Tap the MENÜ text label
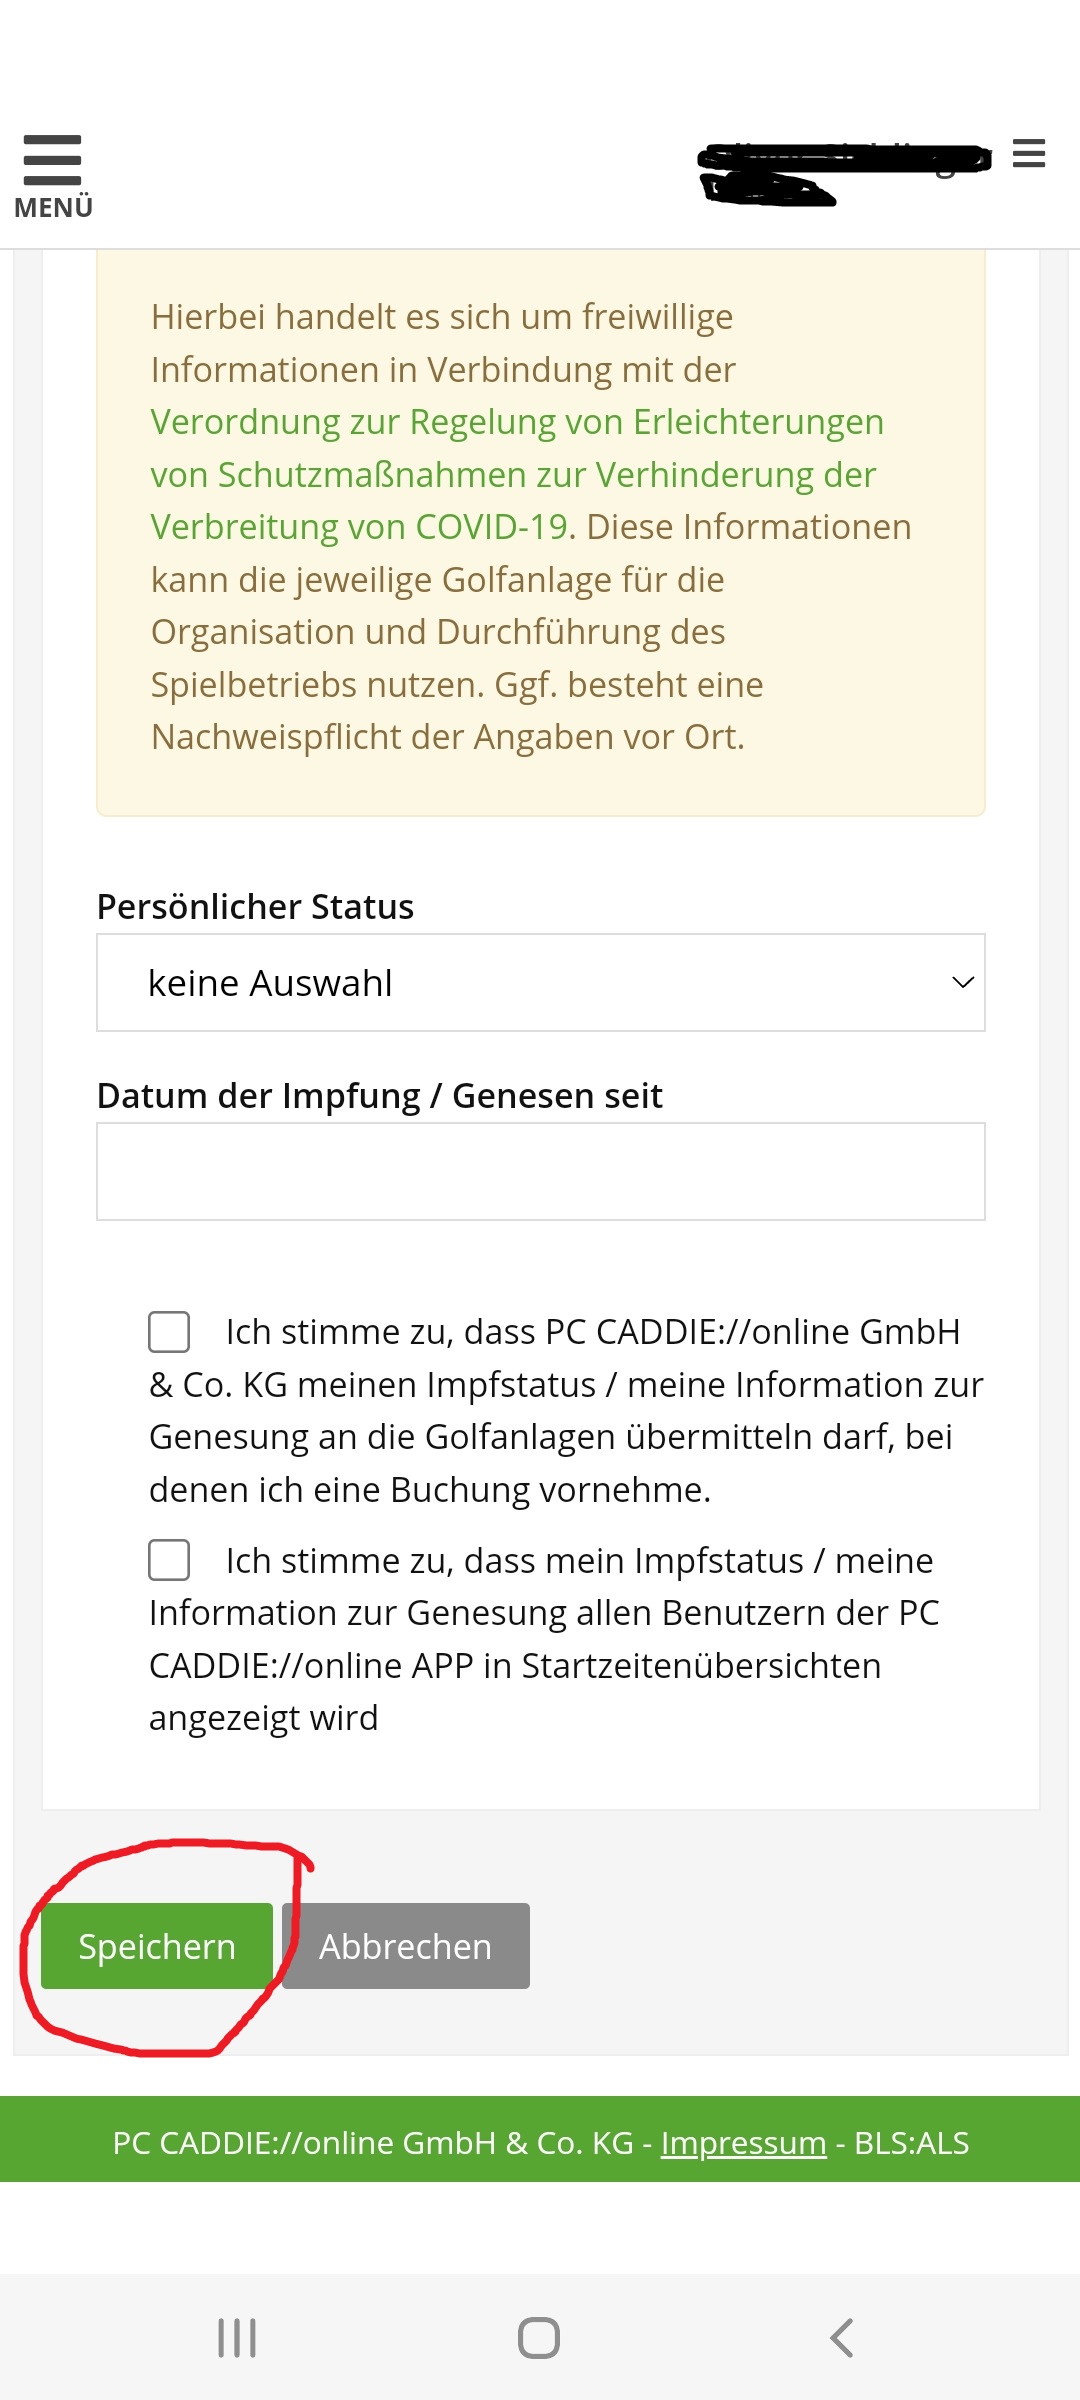Image resolution: width=1080 pixels, height=2400 pixels. point(53,207)
